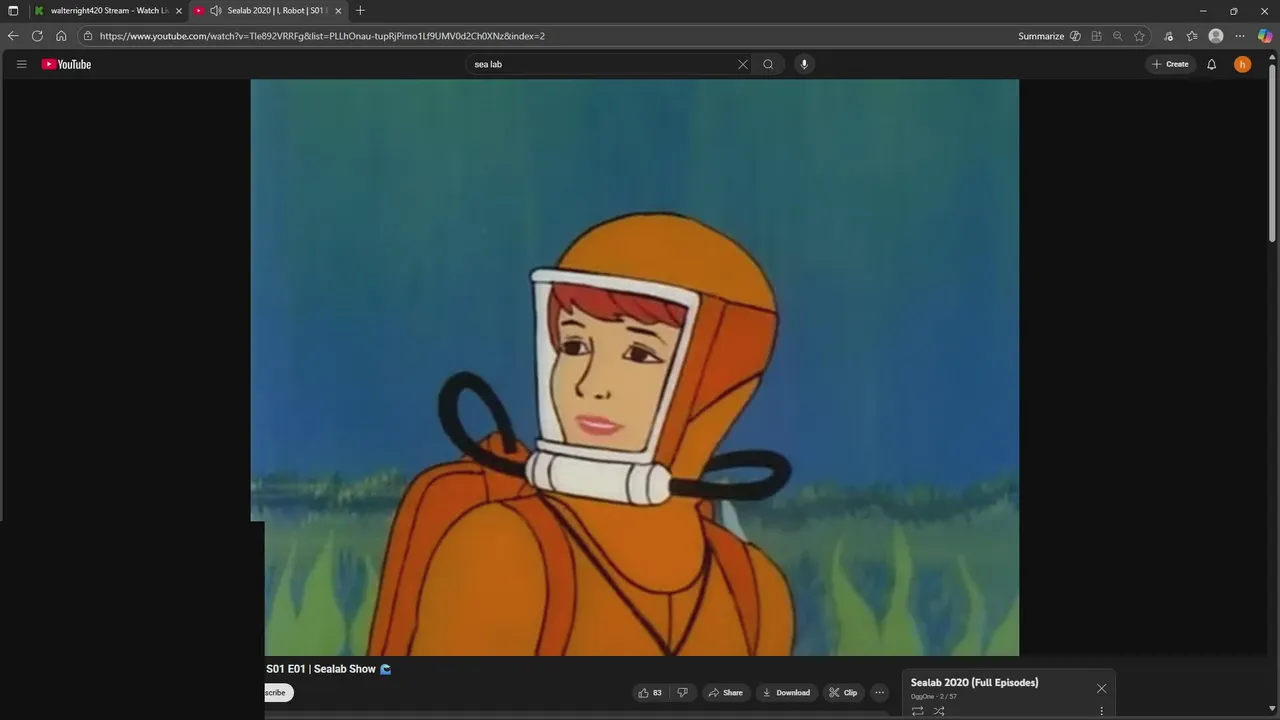Click the YouTube search magnifier button

pos(768,64)
